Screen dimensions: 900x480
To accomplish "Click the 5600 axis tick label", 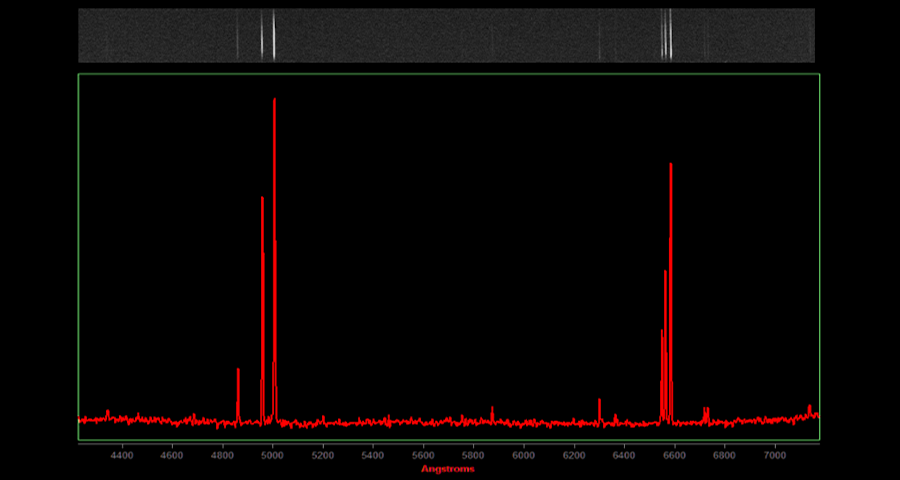I will [423, 455].
